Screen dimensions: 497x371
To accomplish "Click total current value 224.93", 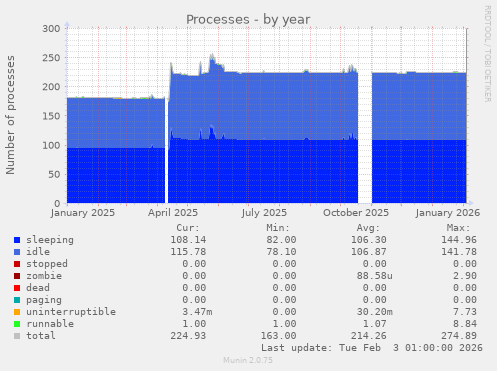I will coord(188,336).
